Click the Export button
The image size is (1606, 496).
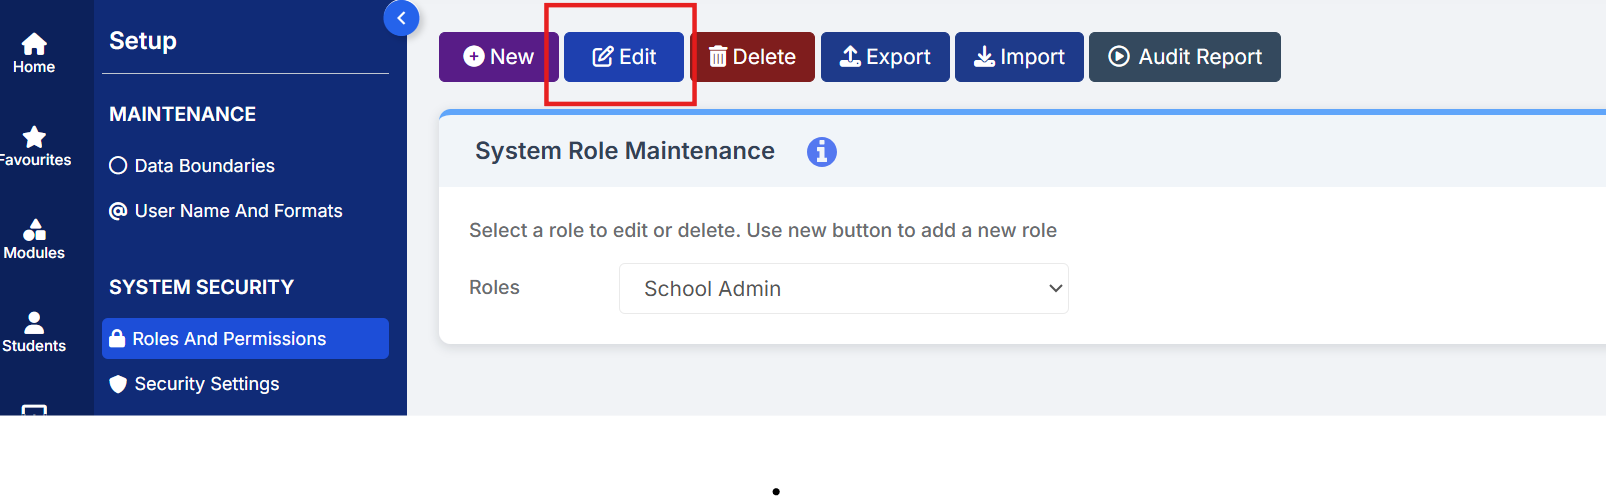[x=885, y=57]
